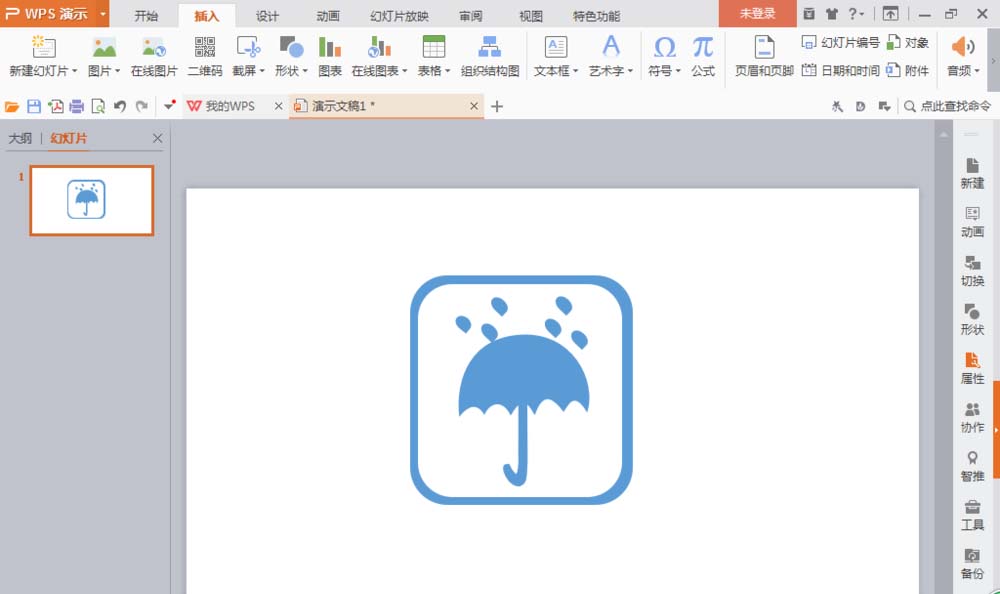Switch to the 开始 ribbon tab
Viewport: 1000px width, 594px height.
tap(146, 16)
